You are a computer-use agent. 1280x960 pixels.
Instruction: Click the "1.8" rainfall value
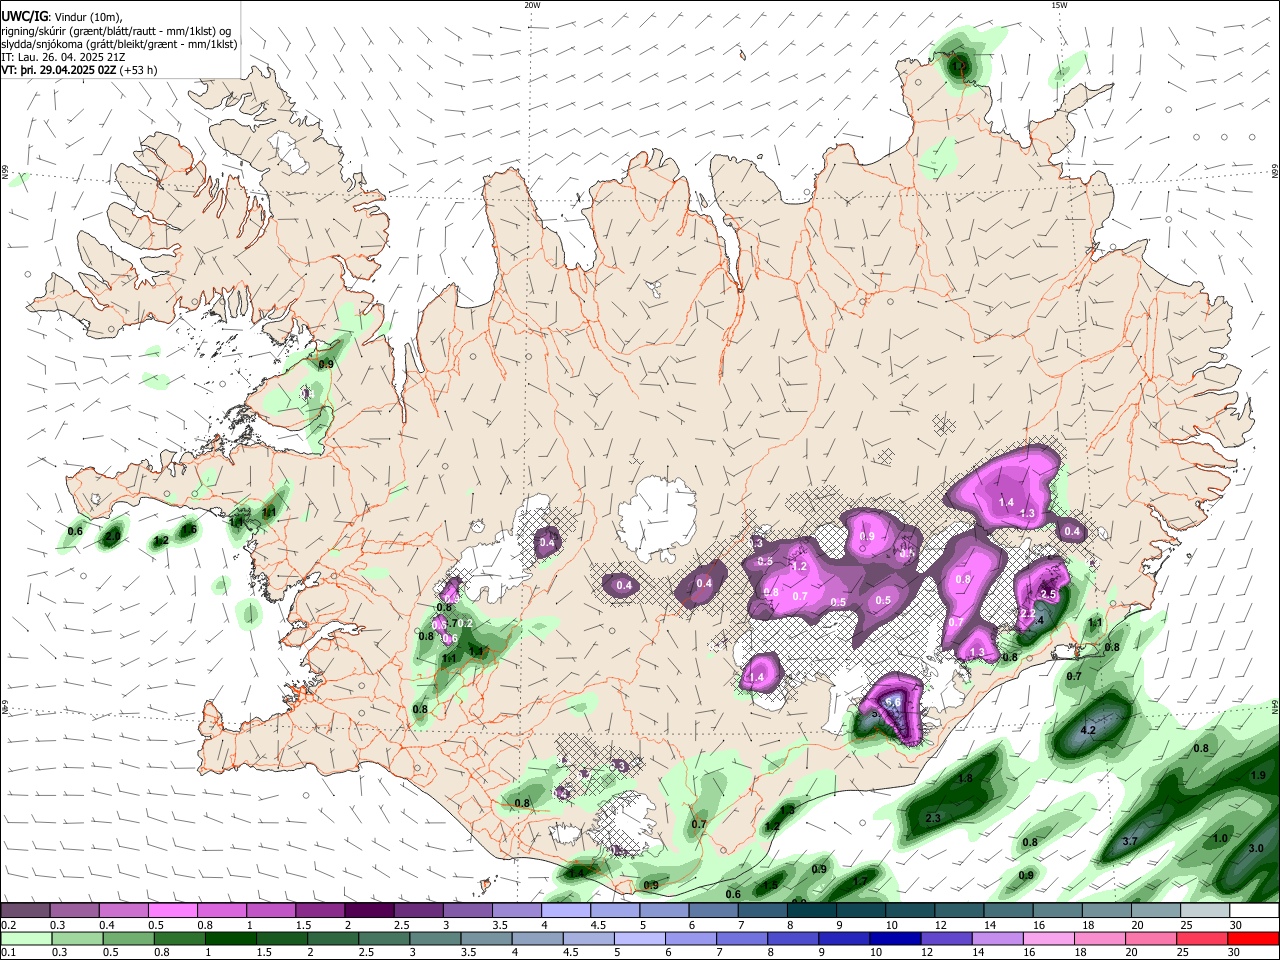(965, 778)
